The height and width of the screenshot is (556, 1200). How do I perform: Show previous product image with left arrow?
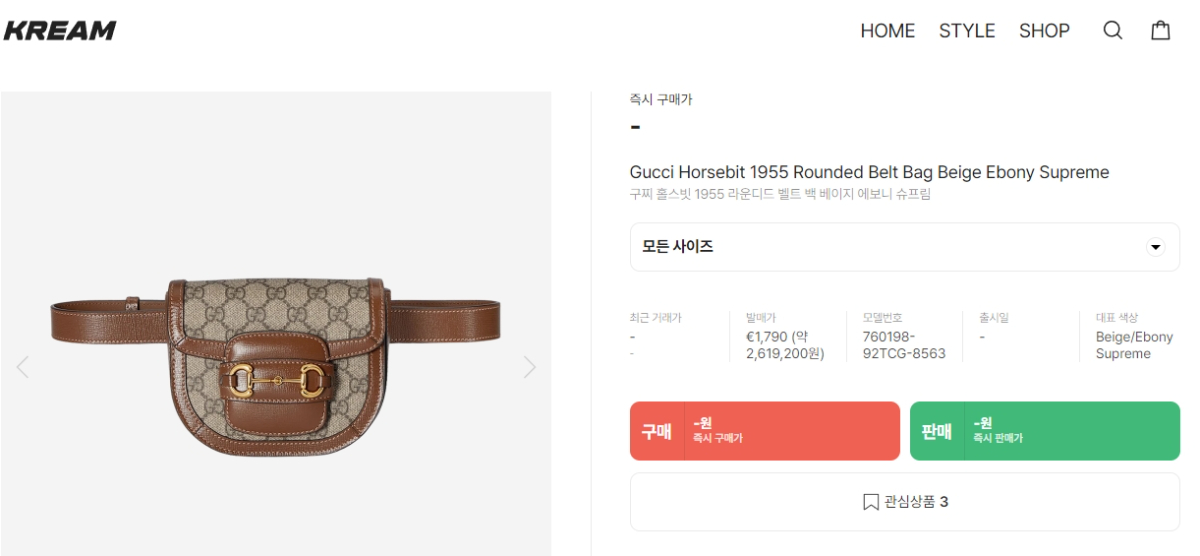coord(23,367)
